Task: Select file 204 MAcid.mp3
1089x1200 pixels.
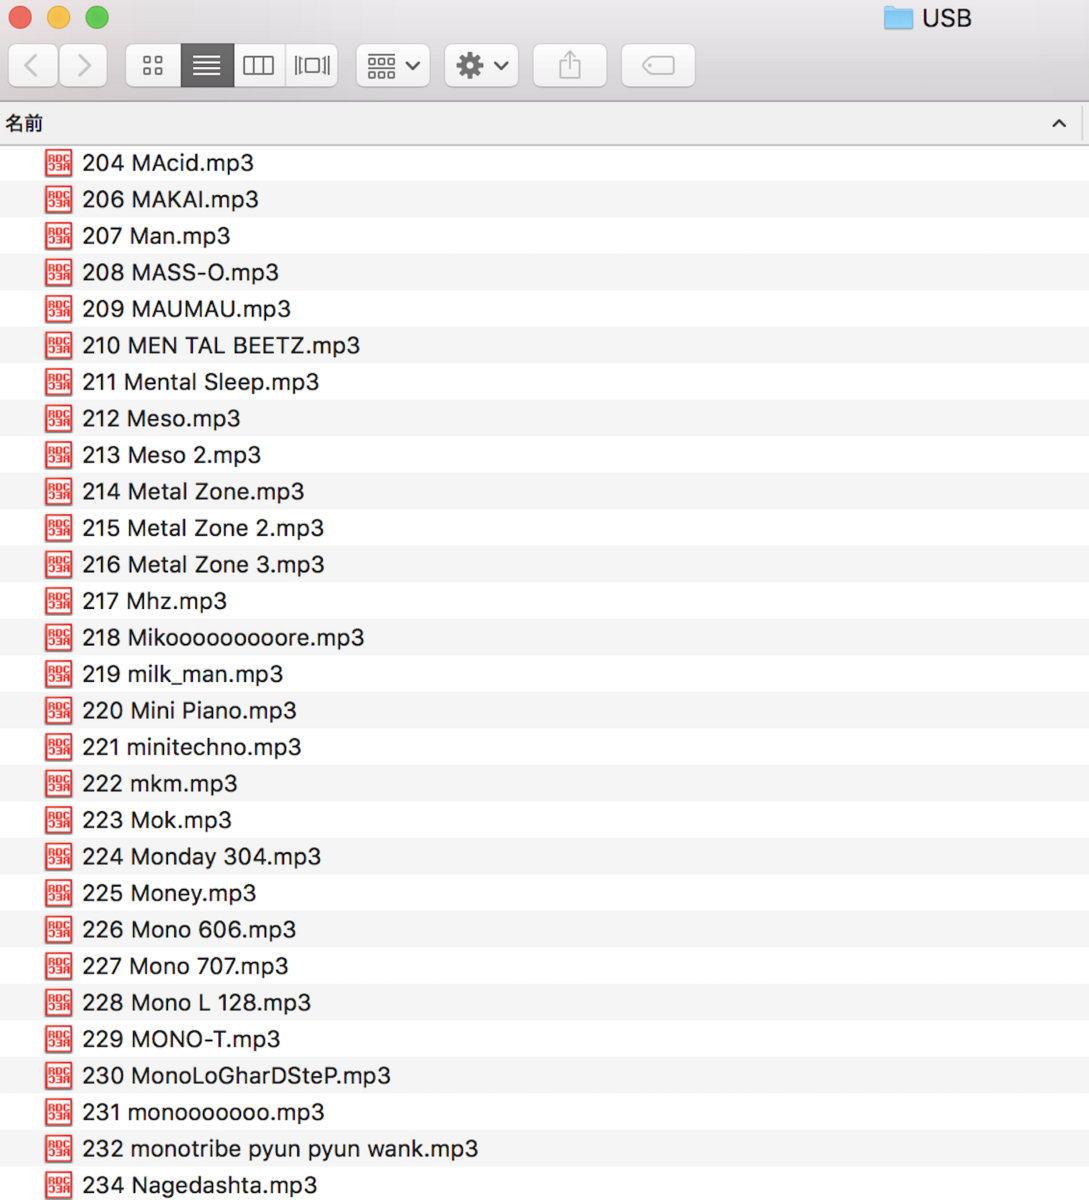Action: click(168, 163)
